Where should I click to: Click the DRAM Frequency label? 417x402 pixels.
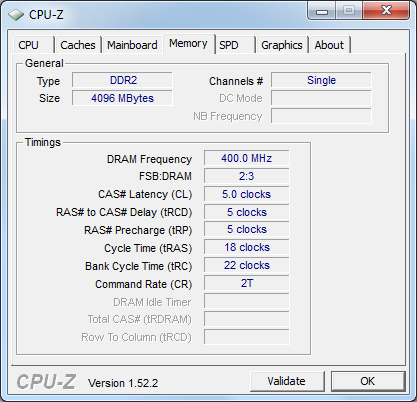(149, 159)
